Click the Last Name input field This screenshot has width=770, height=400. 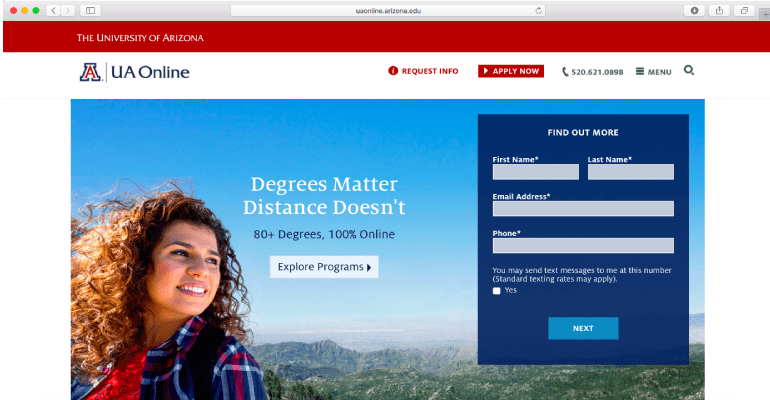pos(631,172)
